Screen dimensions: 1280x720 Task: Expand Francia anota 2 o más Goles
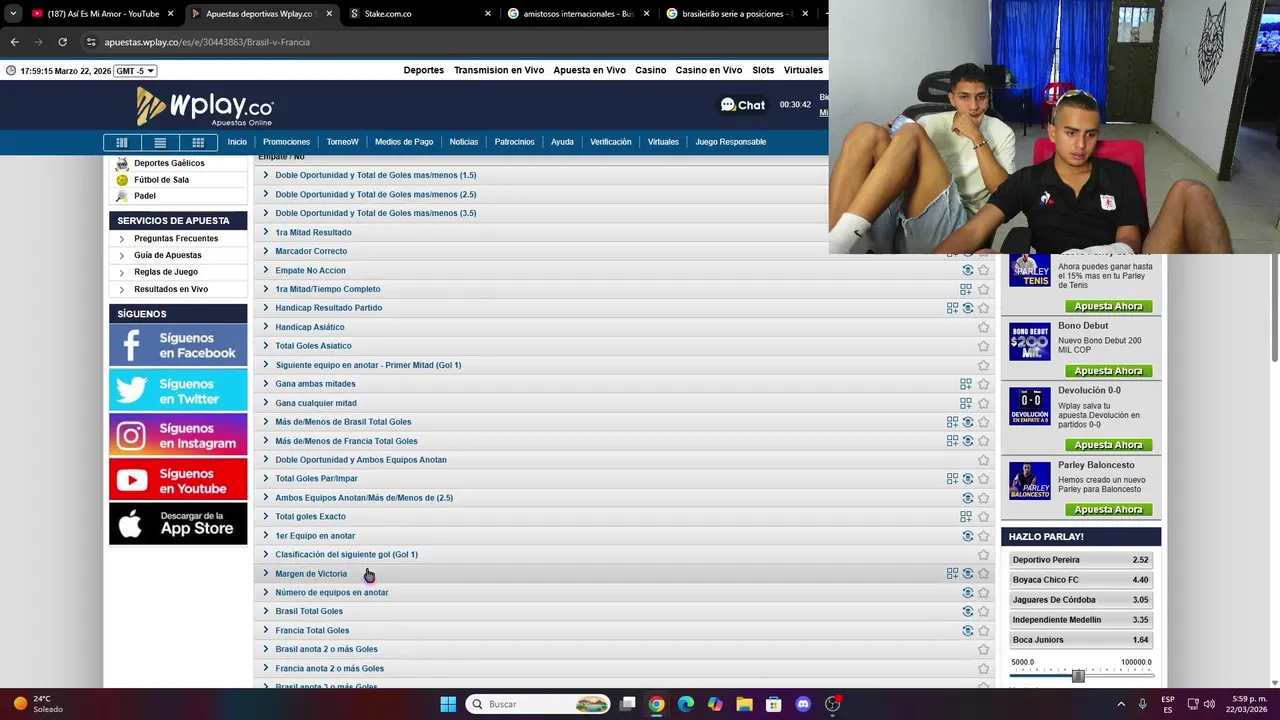tap(329, 669)
